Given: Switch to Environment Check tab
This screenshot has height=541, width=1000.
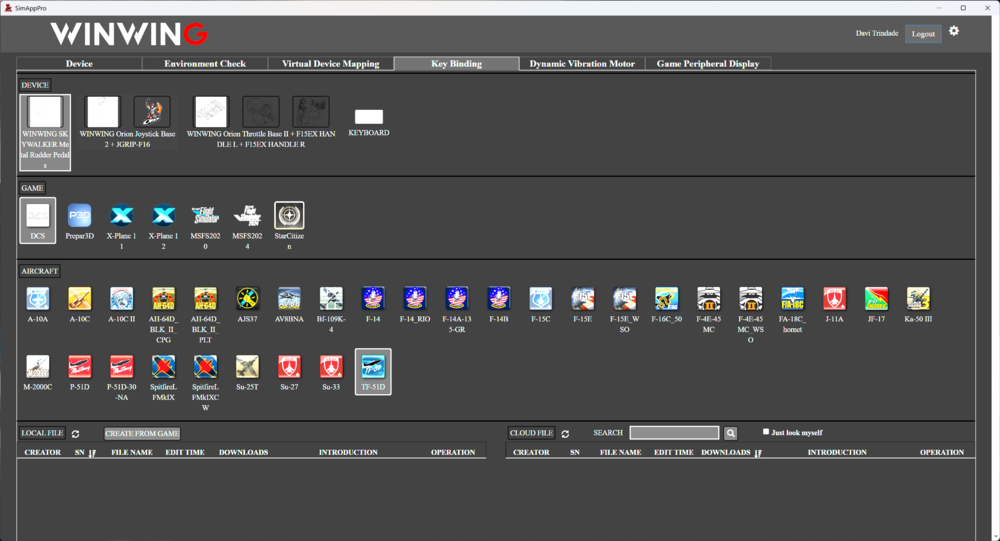Looking at the screenshot, I should (x=205, y=64).
